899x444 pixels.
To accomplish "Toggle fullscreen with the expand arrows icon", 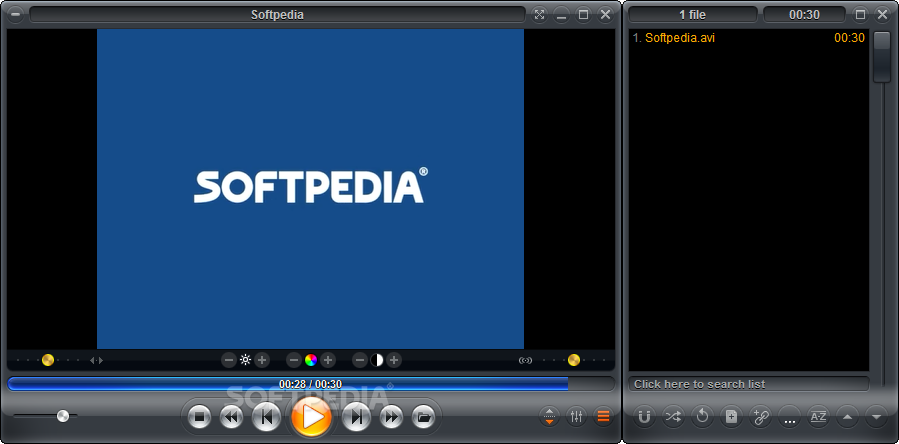I will [x=540, y=15].
